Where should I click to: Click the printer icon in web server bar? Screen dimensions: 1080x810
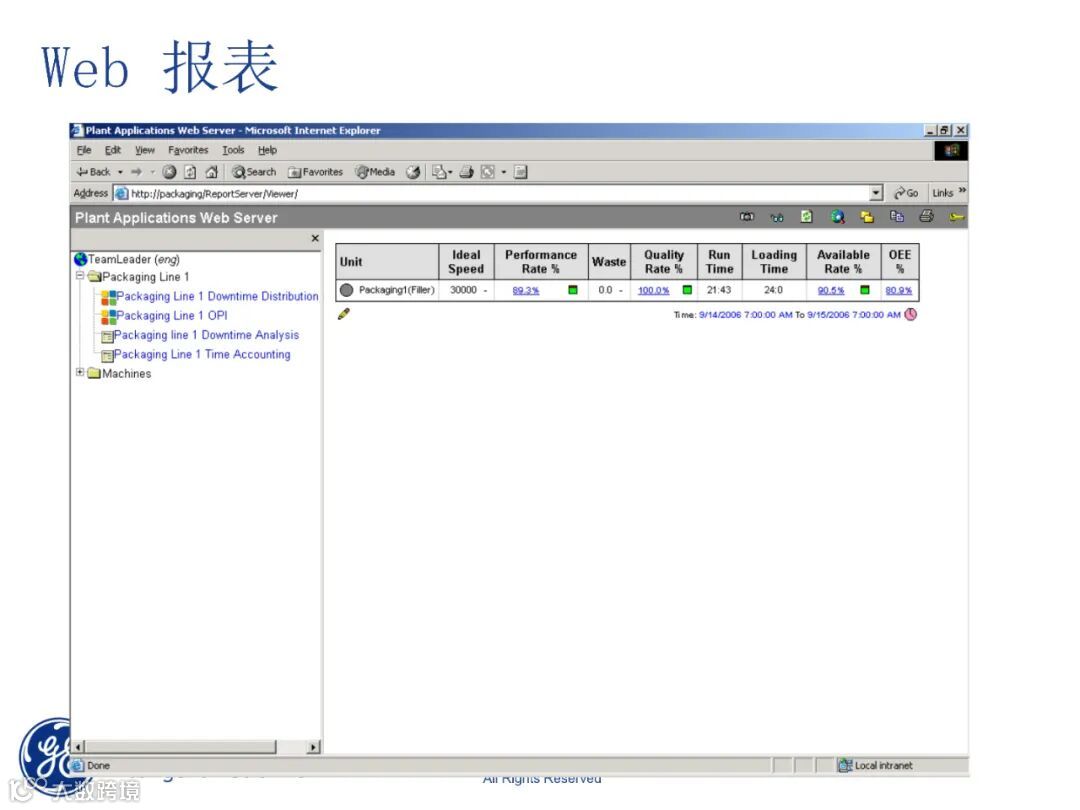coord(926,217)
